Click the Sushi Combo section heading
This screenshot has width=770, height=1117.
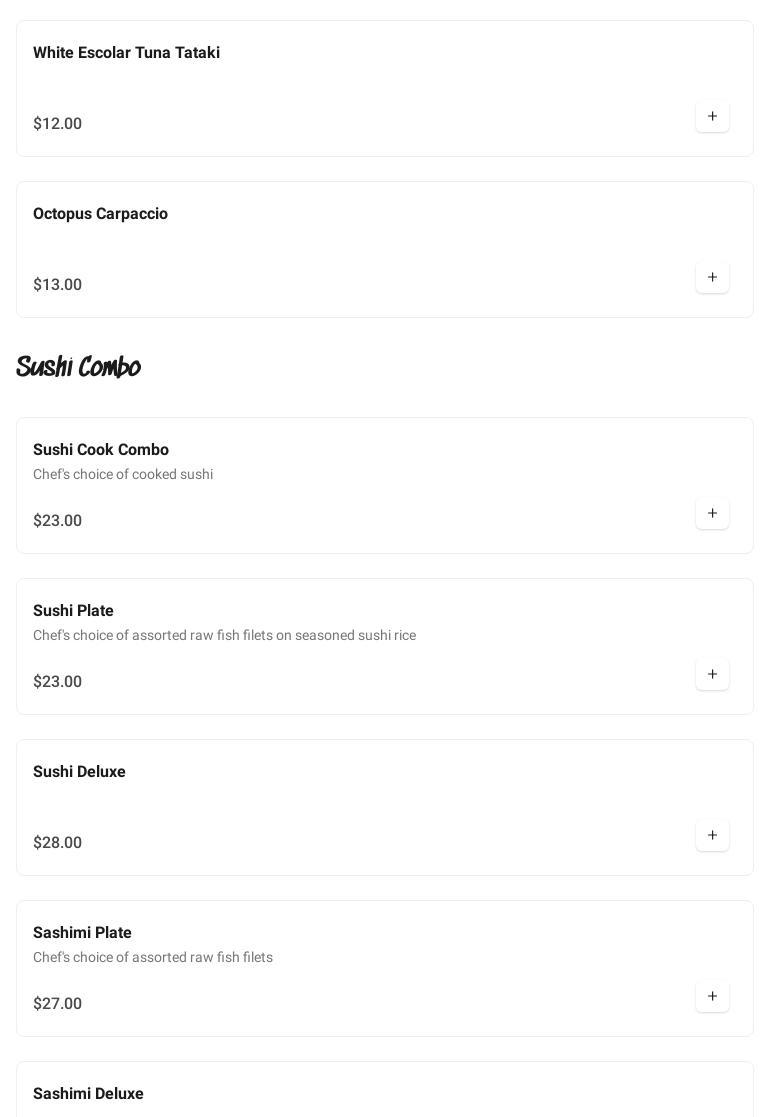(78, 367)
